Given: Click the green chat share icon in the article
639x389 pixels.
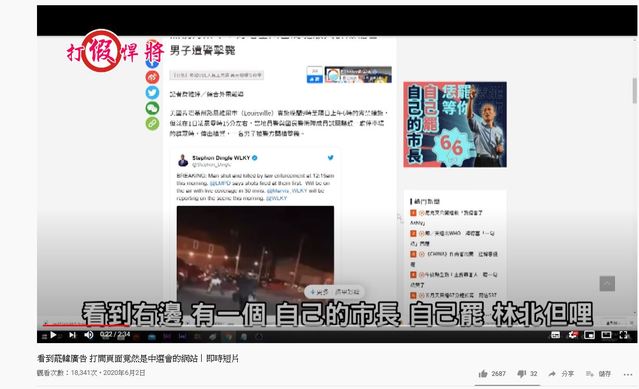Looking at the screenshot, I should [152, 108].
